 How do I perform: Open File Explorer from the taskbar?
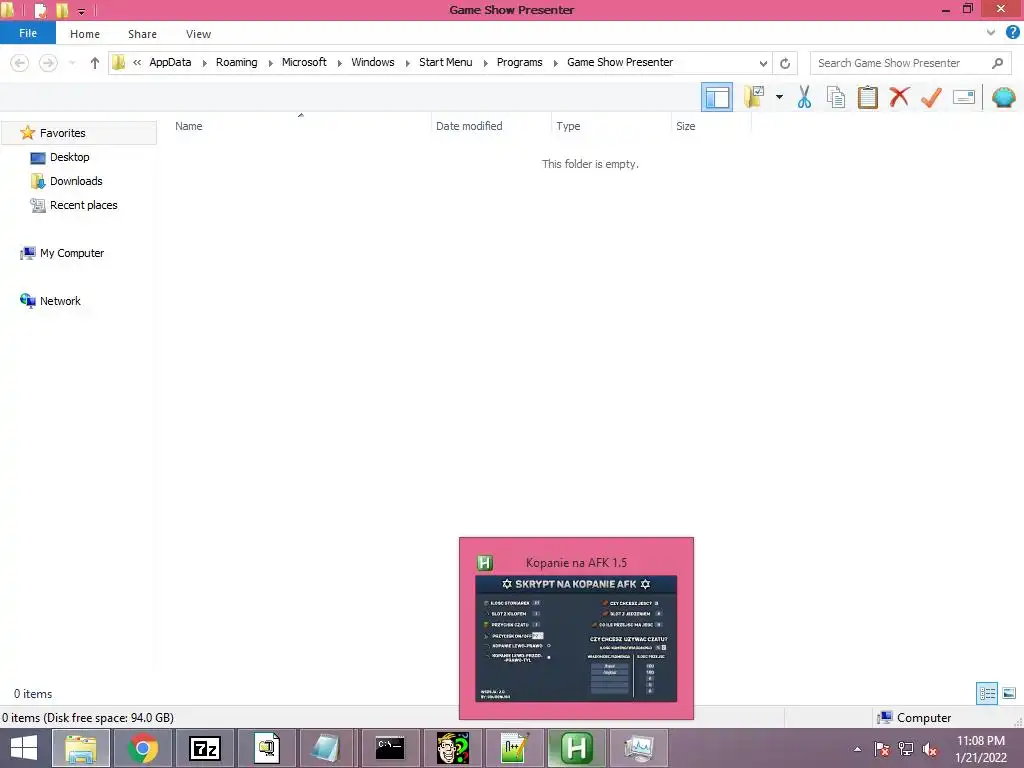[80, 748]
